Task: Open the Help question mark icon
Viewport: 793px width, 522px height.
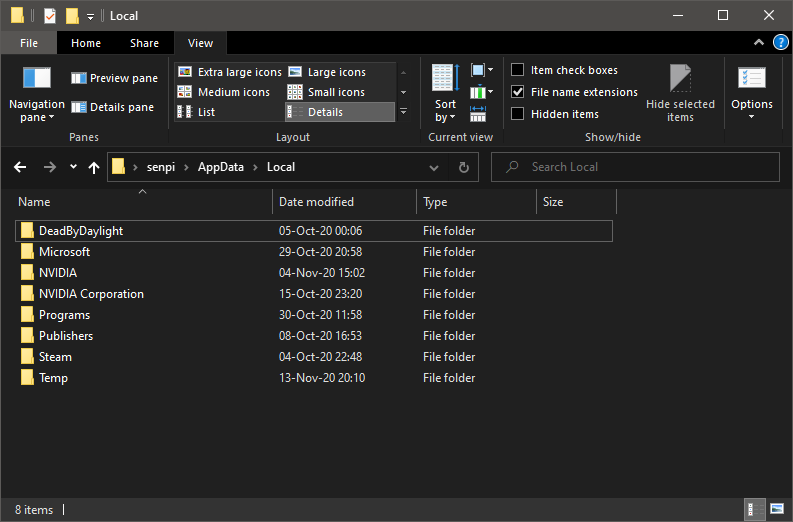Action: pos(781,43)
